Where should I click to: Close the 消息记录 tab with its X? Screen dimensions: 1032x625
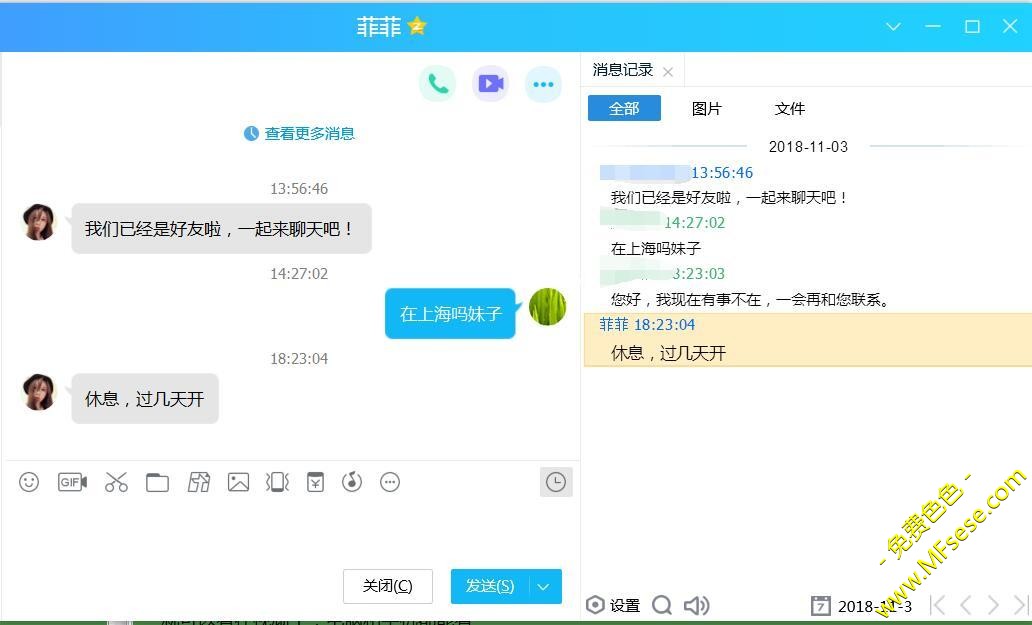pos(668,72)
